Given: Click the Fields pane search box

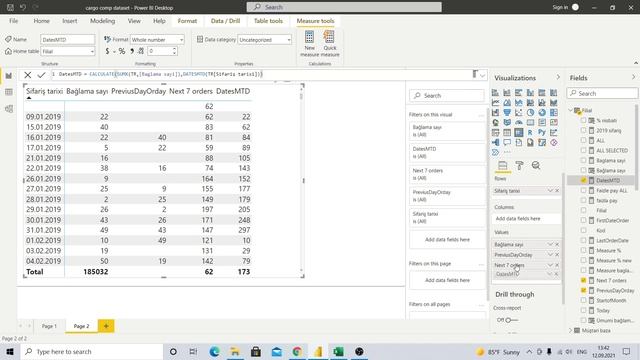Looking at the screenshot, I should (x=602, y=93).
